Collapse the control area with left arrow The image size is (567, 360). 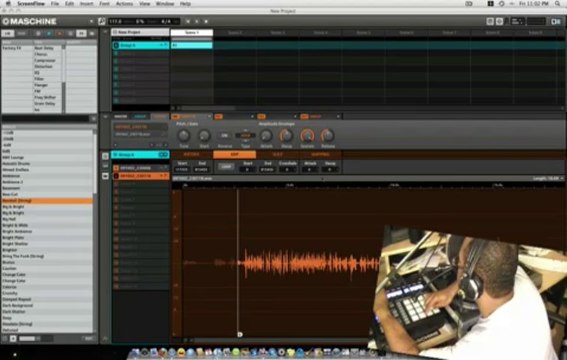coord(105,116)
